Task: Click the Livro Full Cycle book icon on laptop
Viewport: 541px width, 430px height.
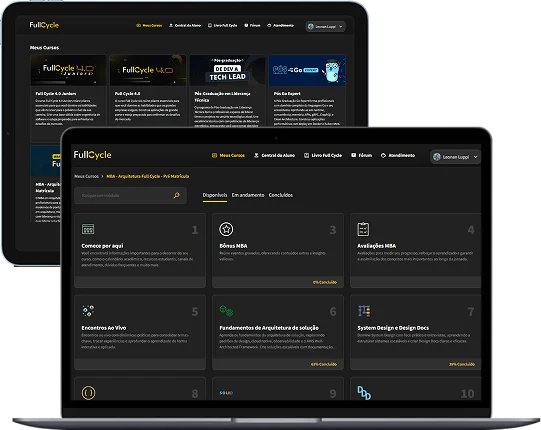Action: pyautogui.click(x=306, y=156)
